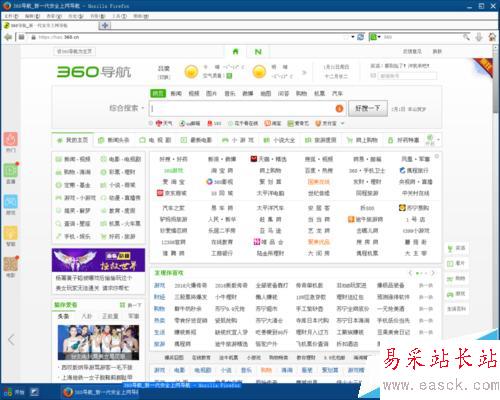The width and height of the screenshot is (500, 400).
Task: Open the Firefox search engine dropdown
Action: coord(375,37)
